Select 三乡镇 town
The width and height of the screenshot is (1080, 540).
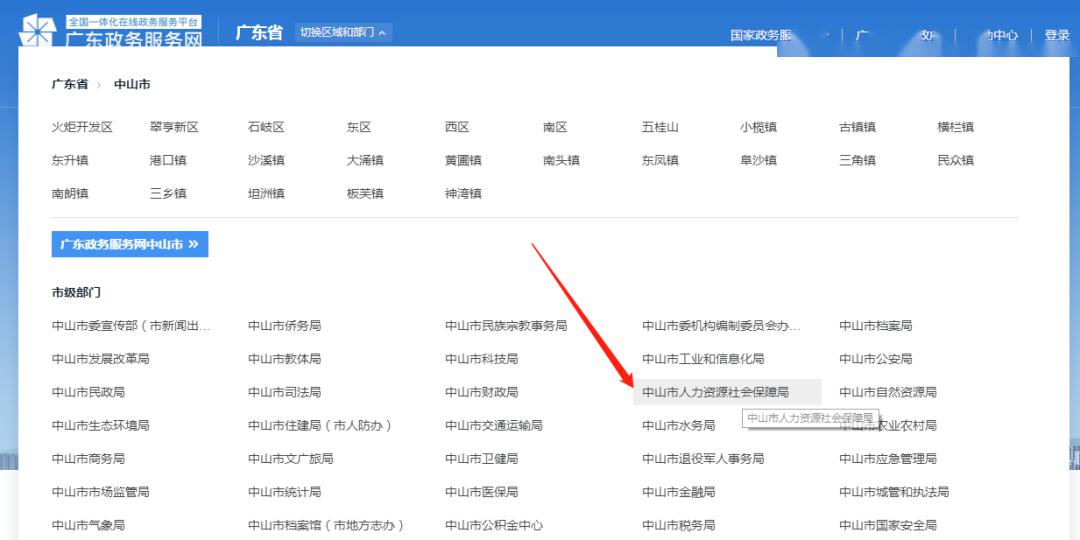pyautogui.click(x=168, y=194)
